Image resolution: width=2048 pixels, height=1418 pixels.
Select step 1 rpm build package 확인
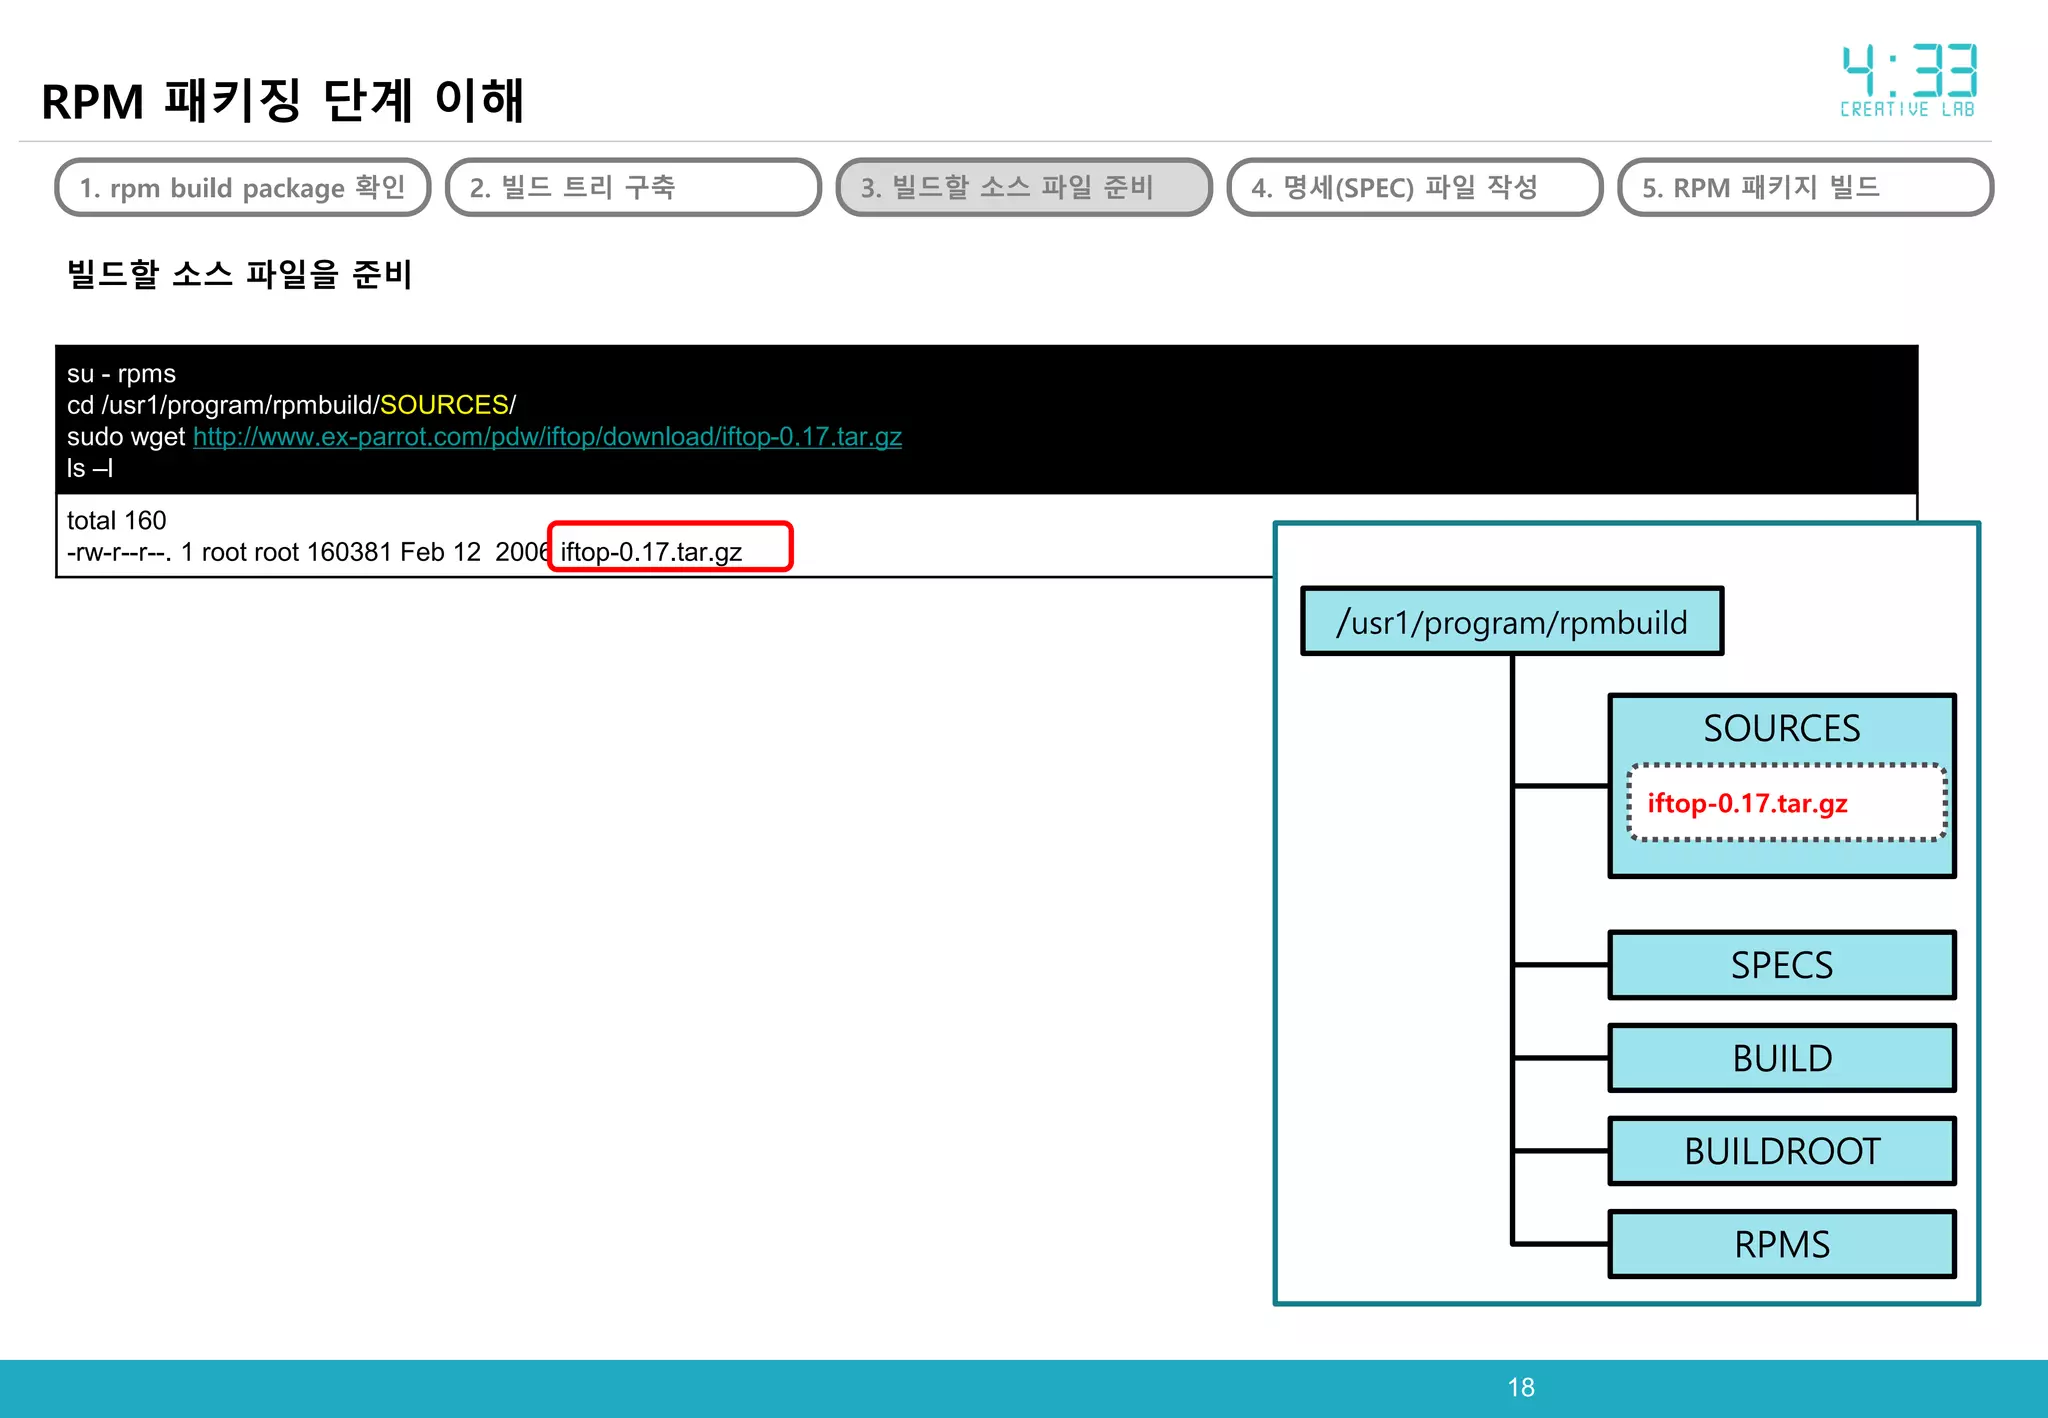(x=243, y=188)
